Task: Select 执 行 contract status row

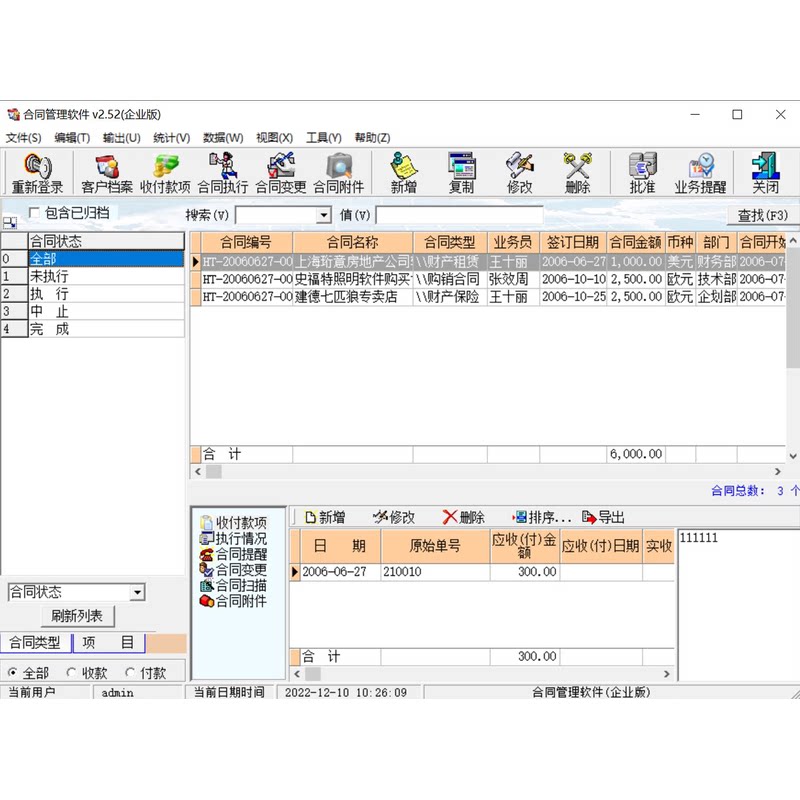Action: pyautogui.click(x=92, y=294)
